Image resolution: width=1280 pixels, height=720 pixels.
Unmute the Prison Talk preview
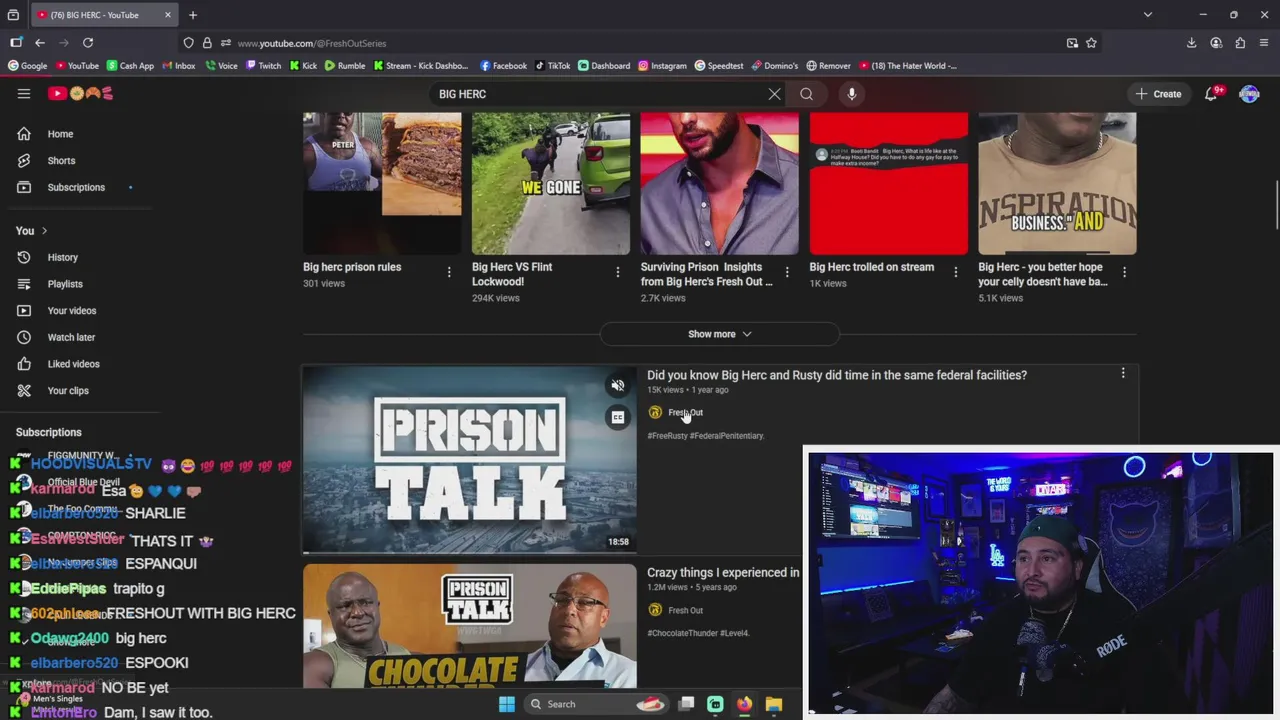click(x=618, y=385)
